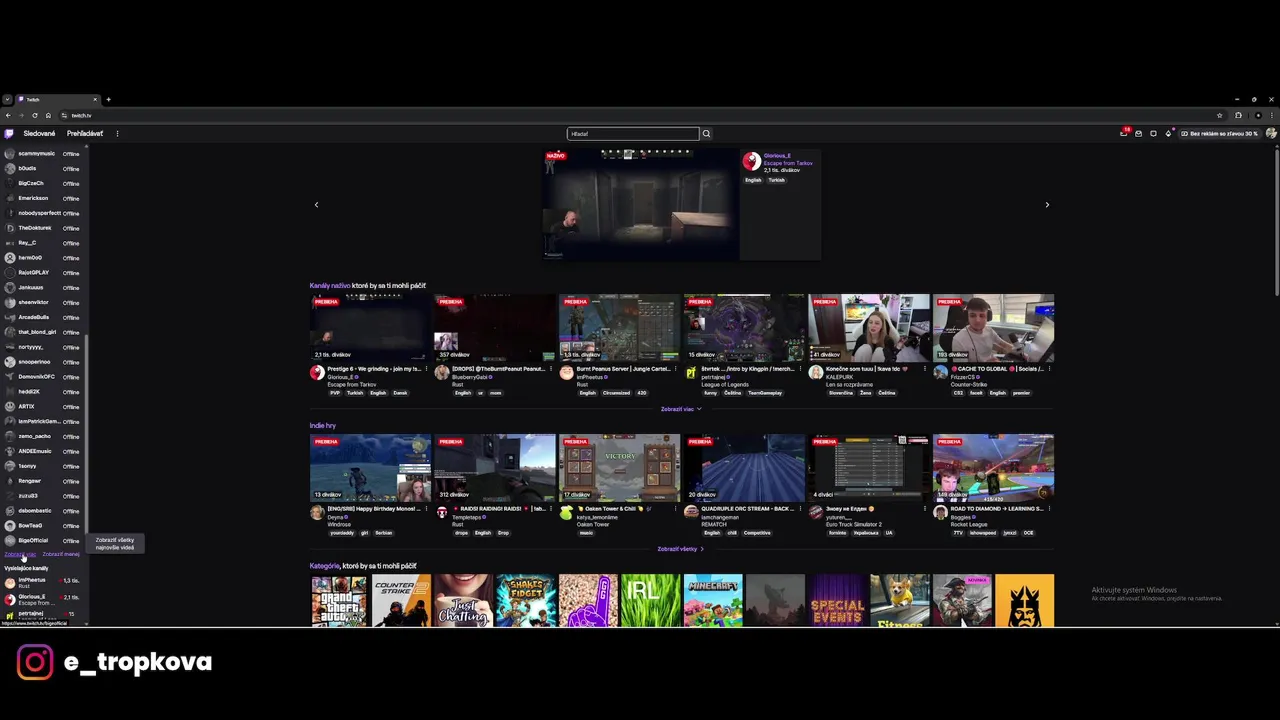
Task: Click Zobraziť menej in sidebar
Action: click(x=61, y=554)
